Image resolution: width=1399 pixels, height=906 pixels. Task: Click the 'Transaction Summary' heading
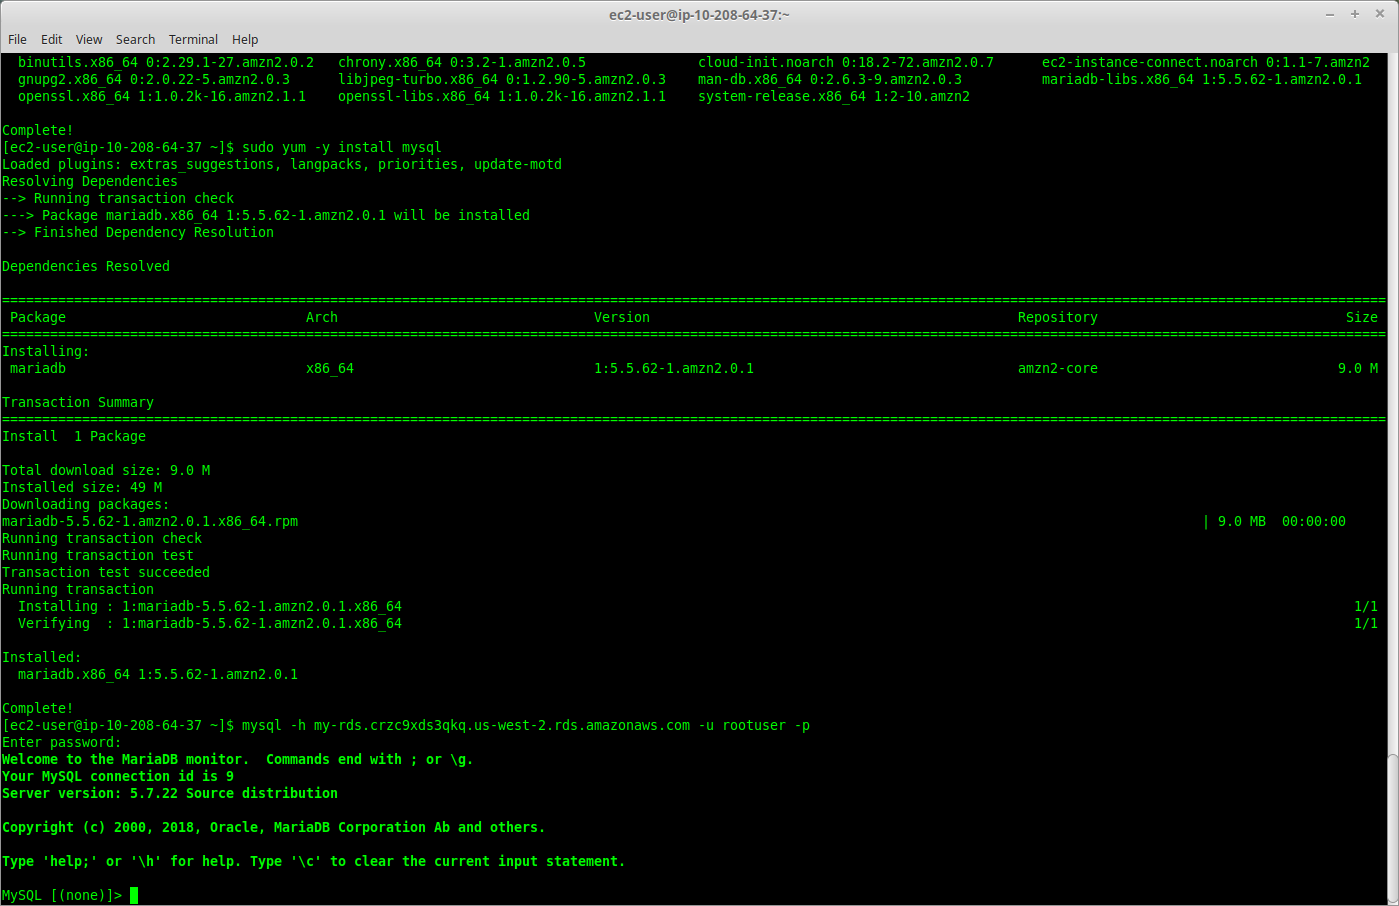[x=78, y=402]
